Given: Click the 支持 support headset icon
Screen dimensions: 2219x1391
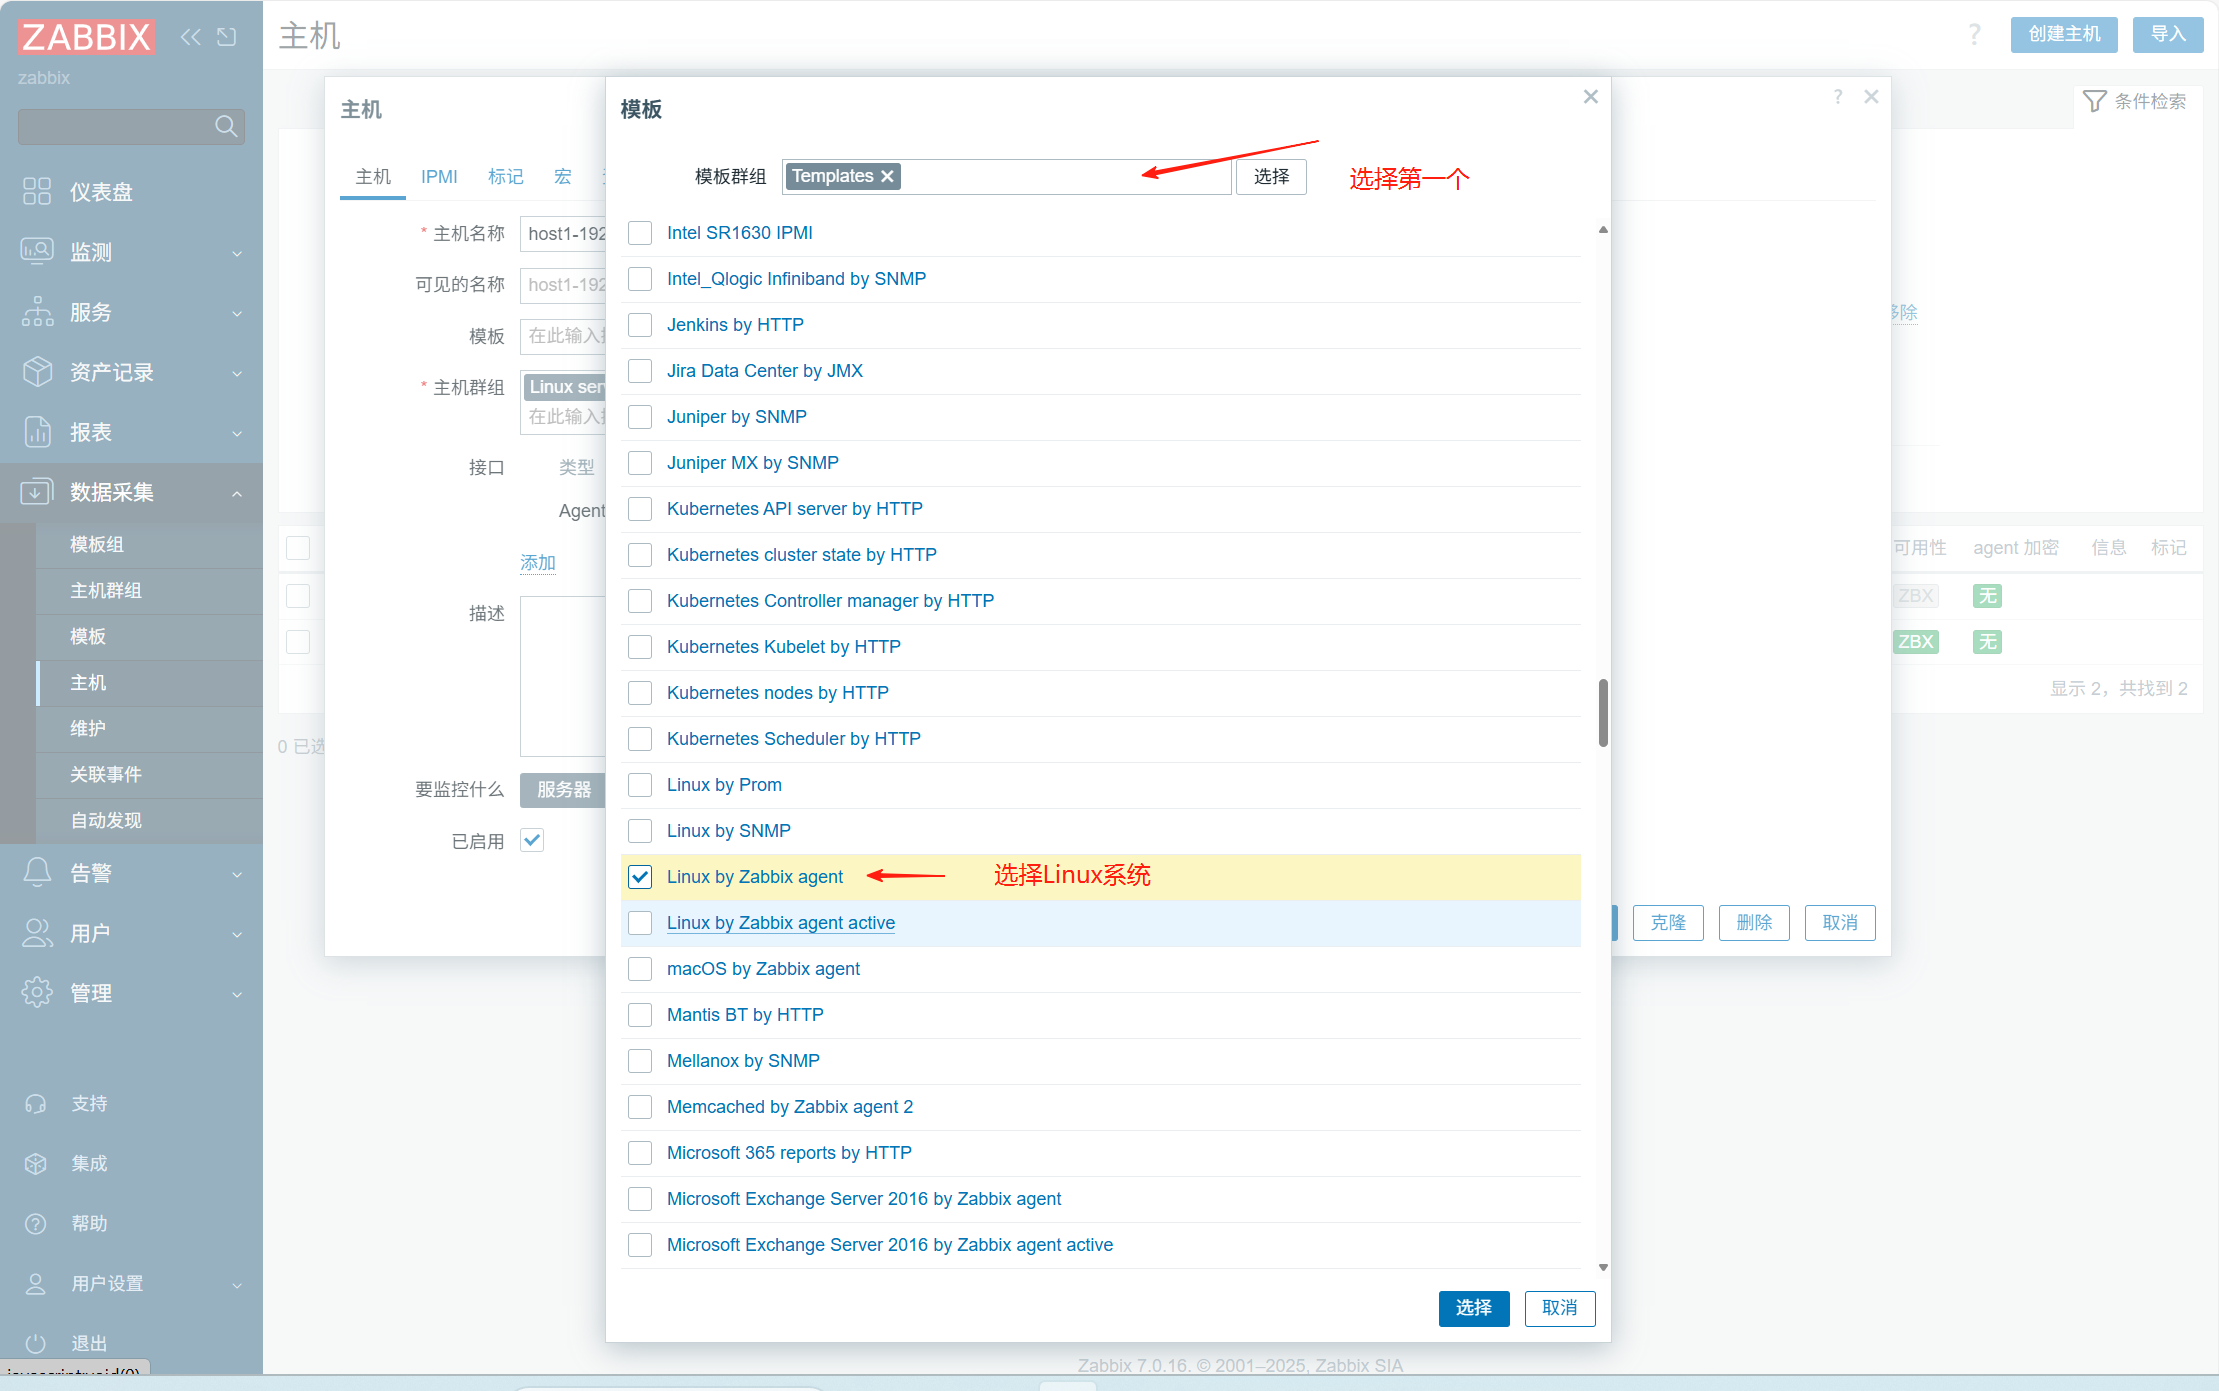Looking at the screenshot, I should coord(36,1103).
